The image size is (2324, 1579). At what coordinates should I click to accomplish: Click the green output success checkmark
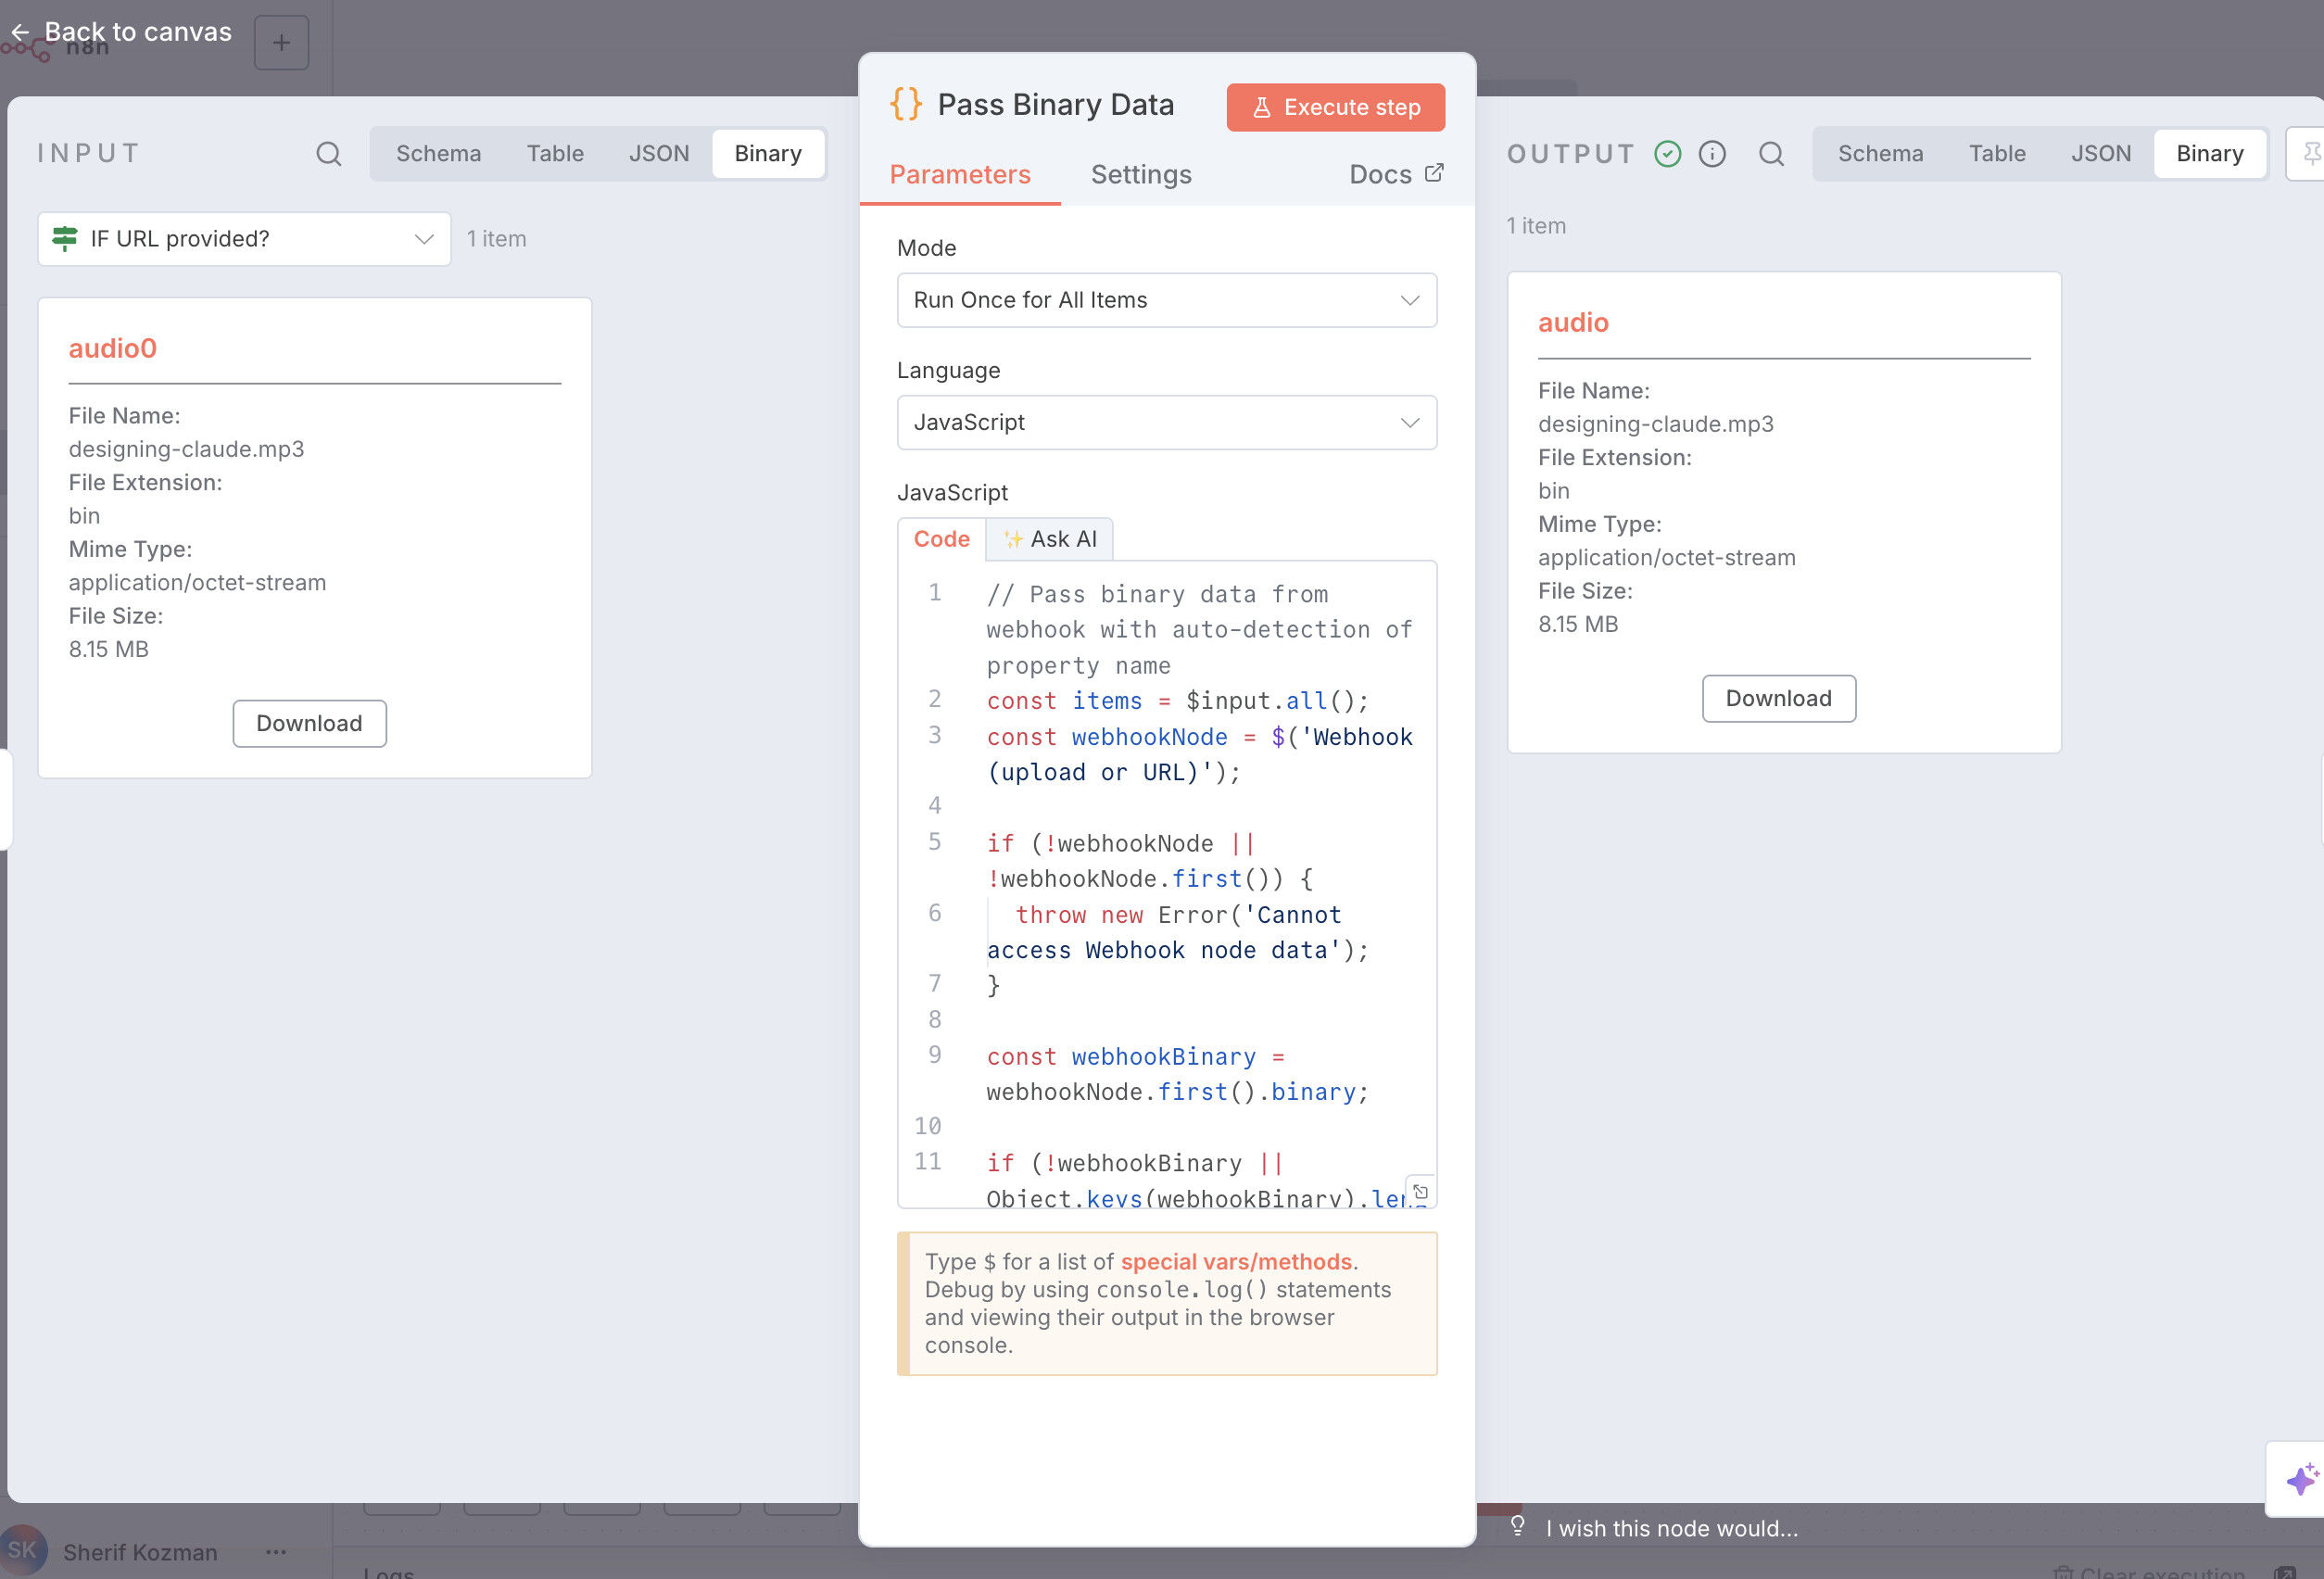tap(1667, 153)
